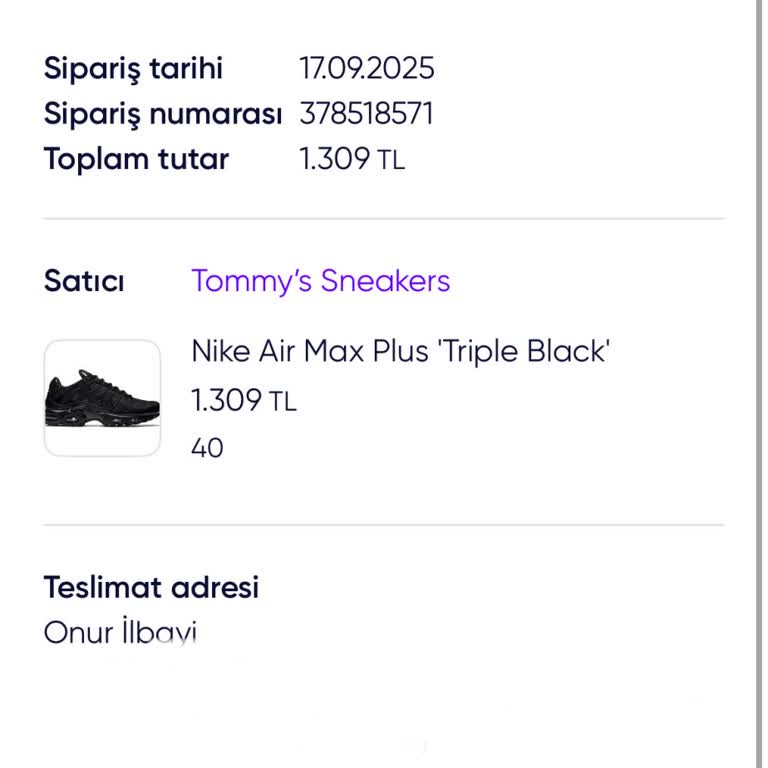The width and height of the screenshot is (768, 768).
Task: Click the Satıcı label
Action: click(84, 281)
